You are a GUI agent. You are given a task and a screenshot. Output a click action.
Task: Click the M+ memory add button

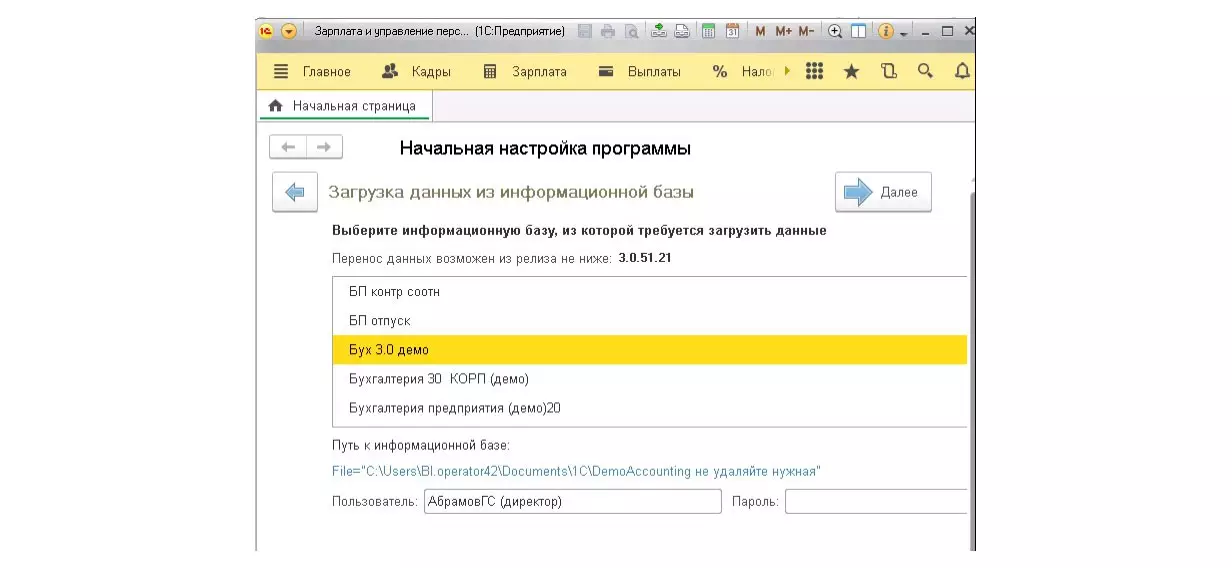pos(782,31)
